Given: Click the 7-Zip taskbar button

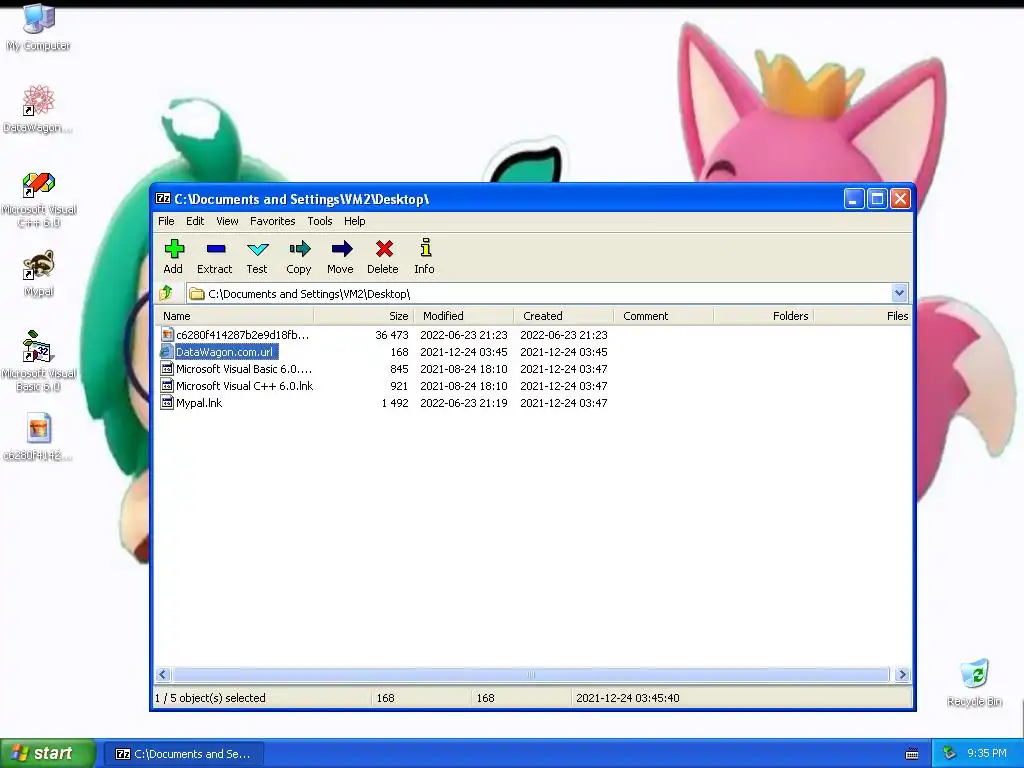Looking at the screenshot, I should [184, 754].
